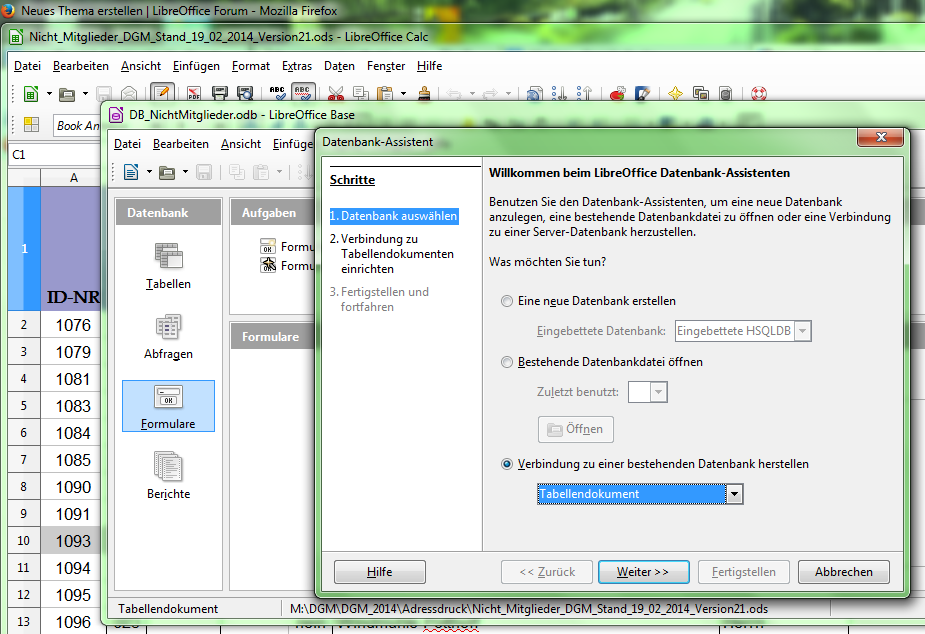Select 'Bestehende Datenbankdatei öffnen' radio button
Image resolution: width=925 pixels, height=634 pixels.
tap(507, 362)
